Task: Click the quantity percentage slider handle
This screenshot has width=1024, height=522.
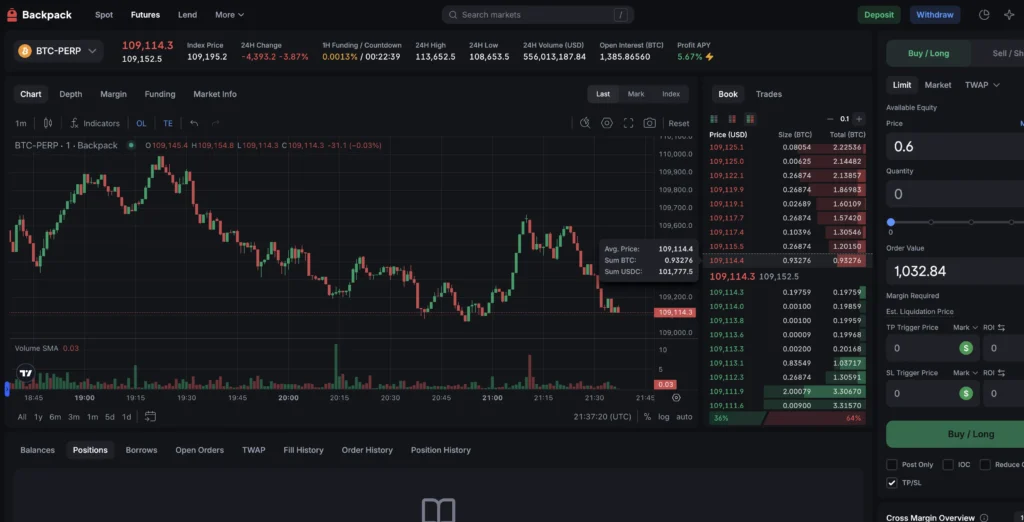Action: click(x=891, y=222)
